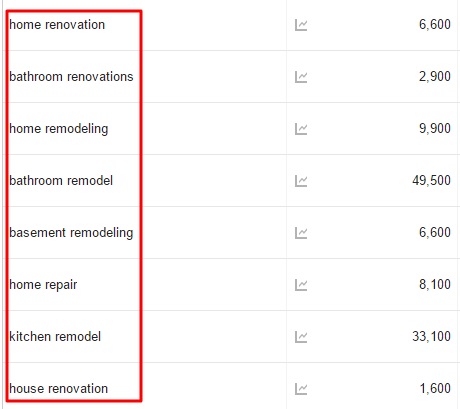Select the basement remodeling keyword
This screenshot has width=460, height=409.
pyautogui.click(x=71, y=233)
